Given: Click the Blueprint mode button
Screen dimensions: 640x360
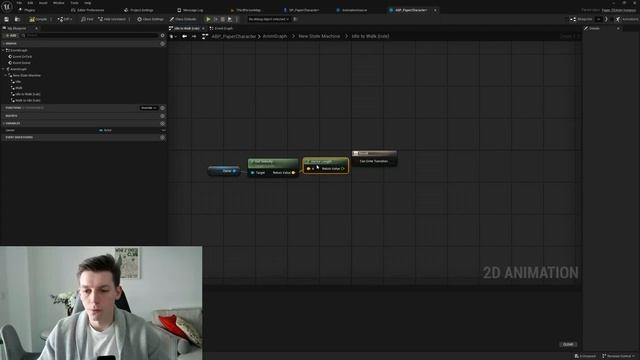Looking at the screenshot, I should [581, 19].
